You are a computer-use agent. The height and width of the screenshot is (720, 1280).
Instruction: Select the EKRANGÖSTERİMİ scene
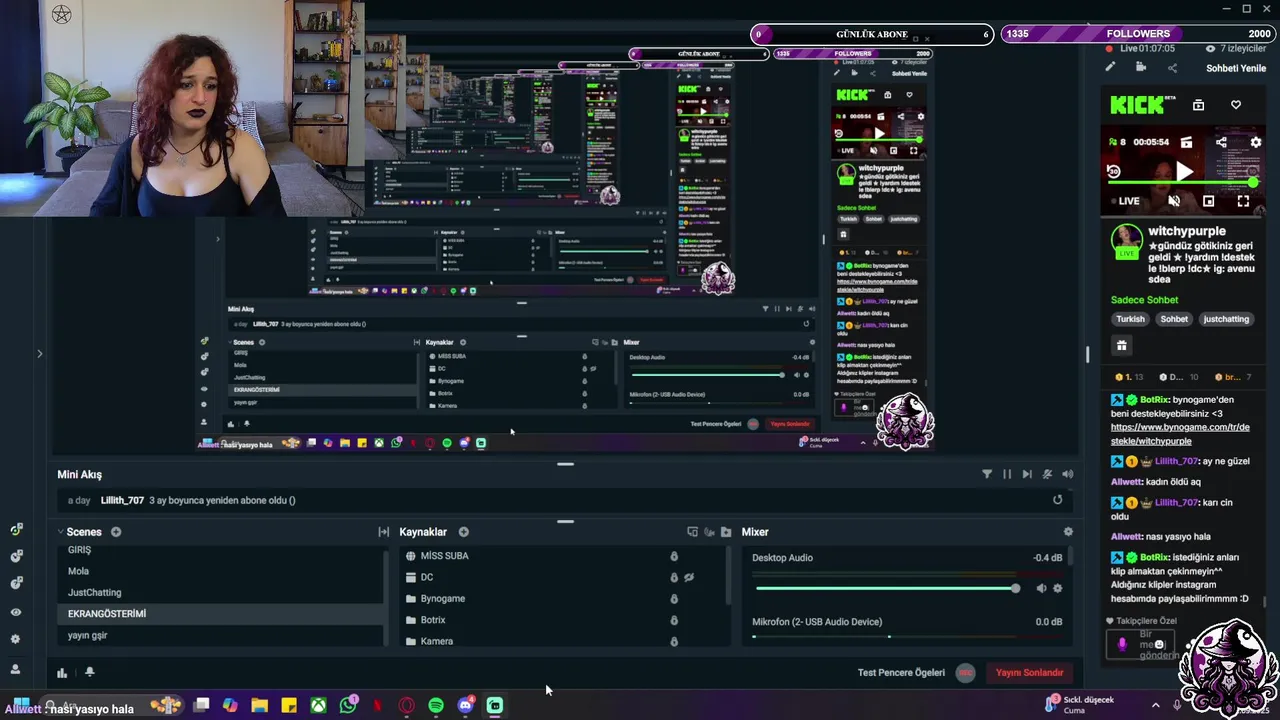(x=107, y=613)
